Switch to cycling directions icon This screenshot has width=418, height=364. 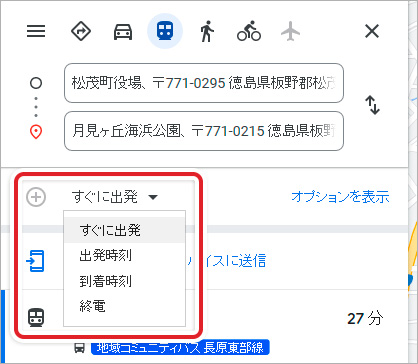[x=249, y=31]
